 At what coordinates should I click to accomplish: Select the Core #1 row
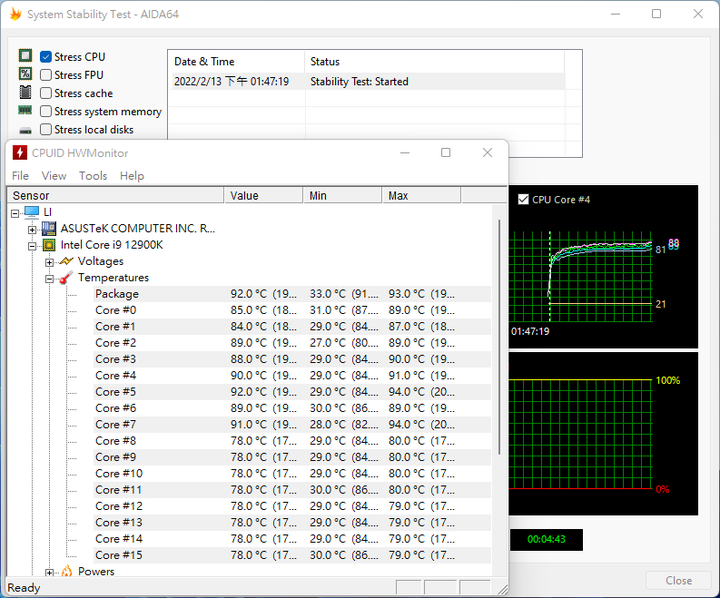pyautogui.click(x=292, y=327)
